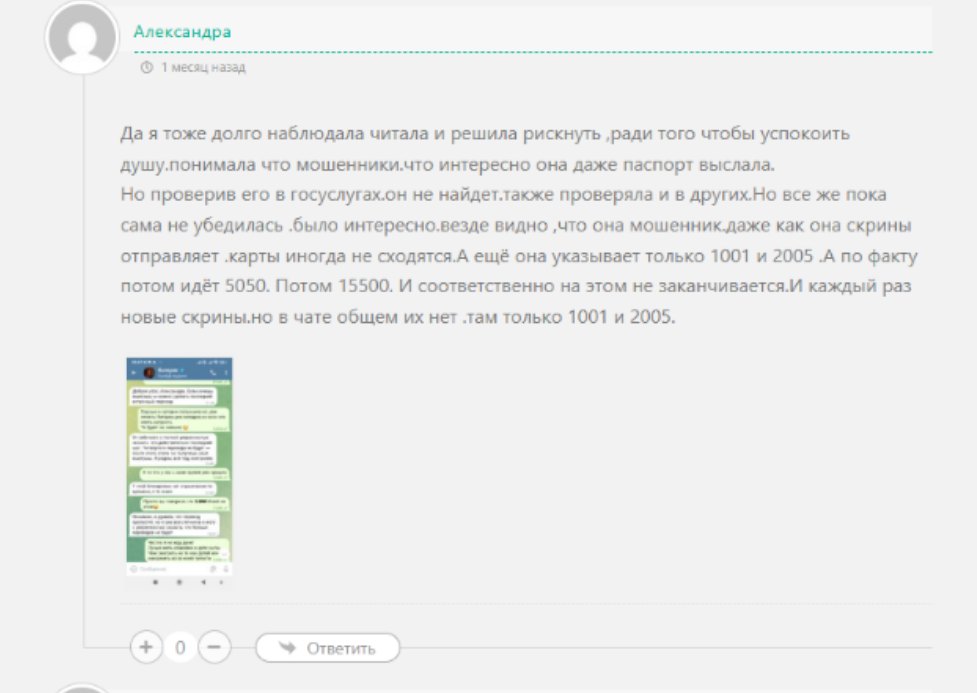The height and width of the screenshot is (693, 977).
Task: Select the timestamp '1 месяц назад'
Action: 203,67
